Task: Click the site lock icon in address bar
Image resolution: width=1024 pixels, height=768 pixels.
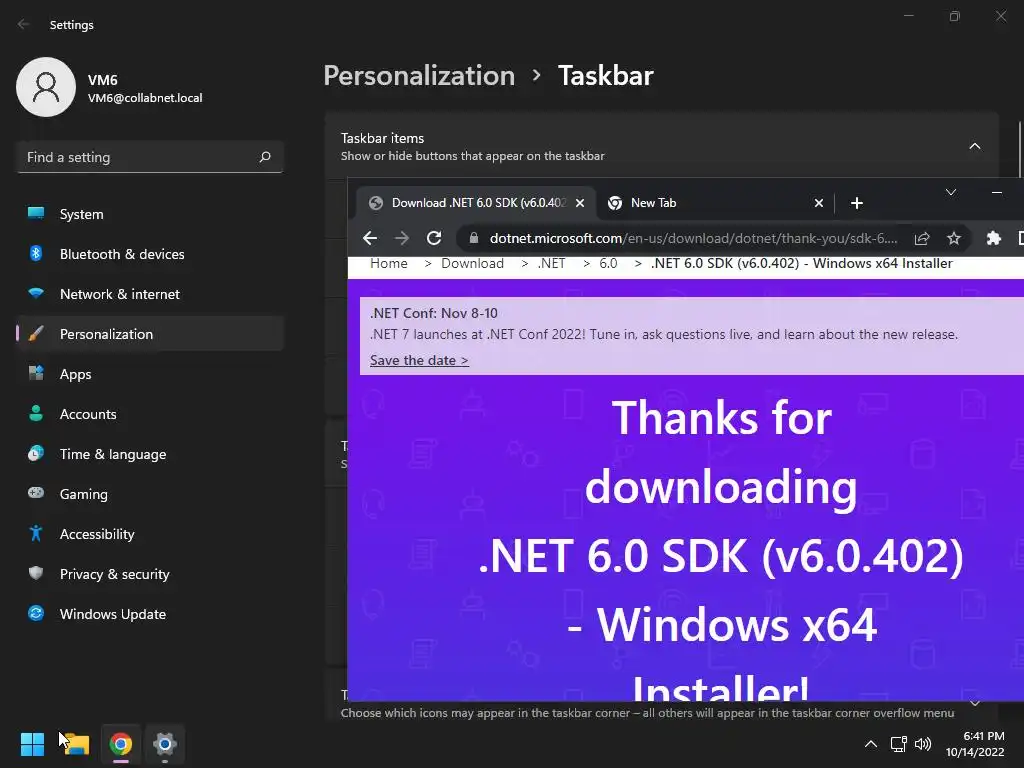Action: [474, 238]
